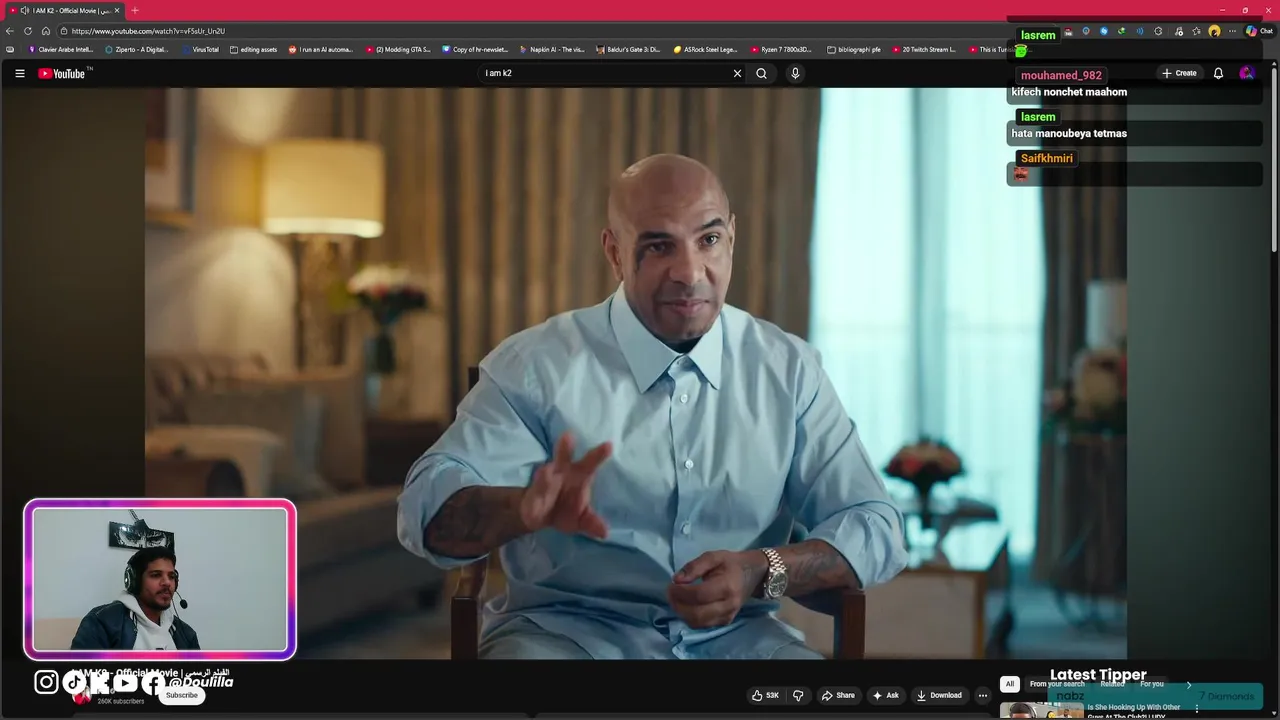Open the 'editing assets' bookmark folder
This screenshot has width=1280, height=720.
[x=253, y=49]
